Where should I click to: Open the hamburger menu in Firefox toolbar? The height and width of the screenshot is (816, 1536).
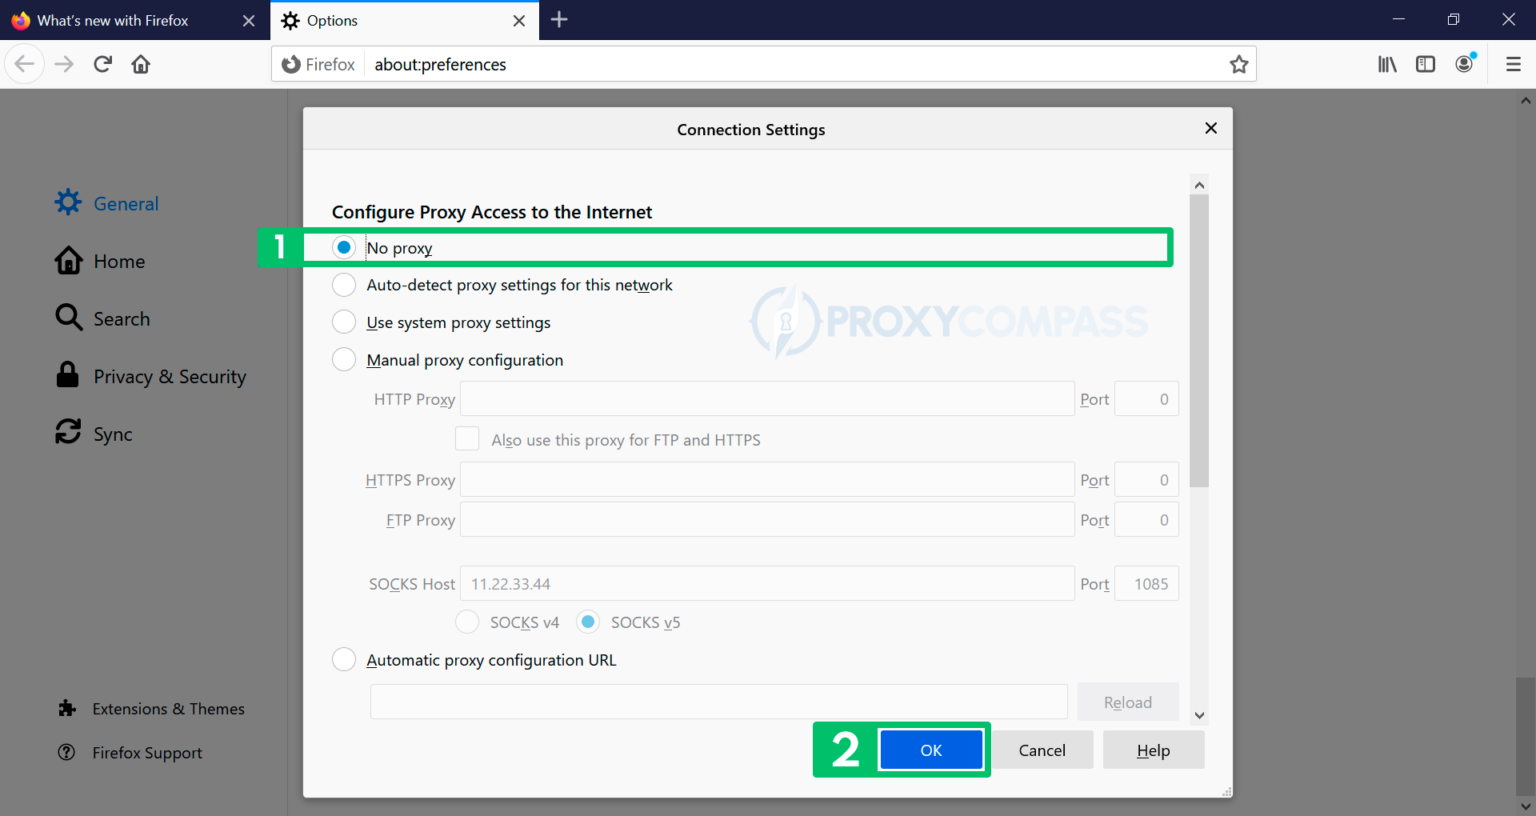(x=1513, y=63)
